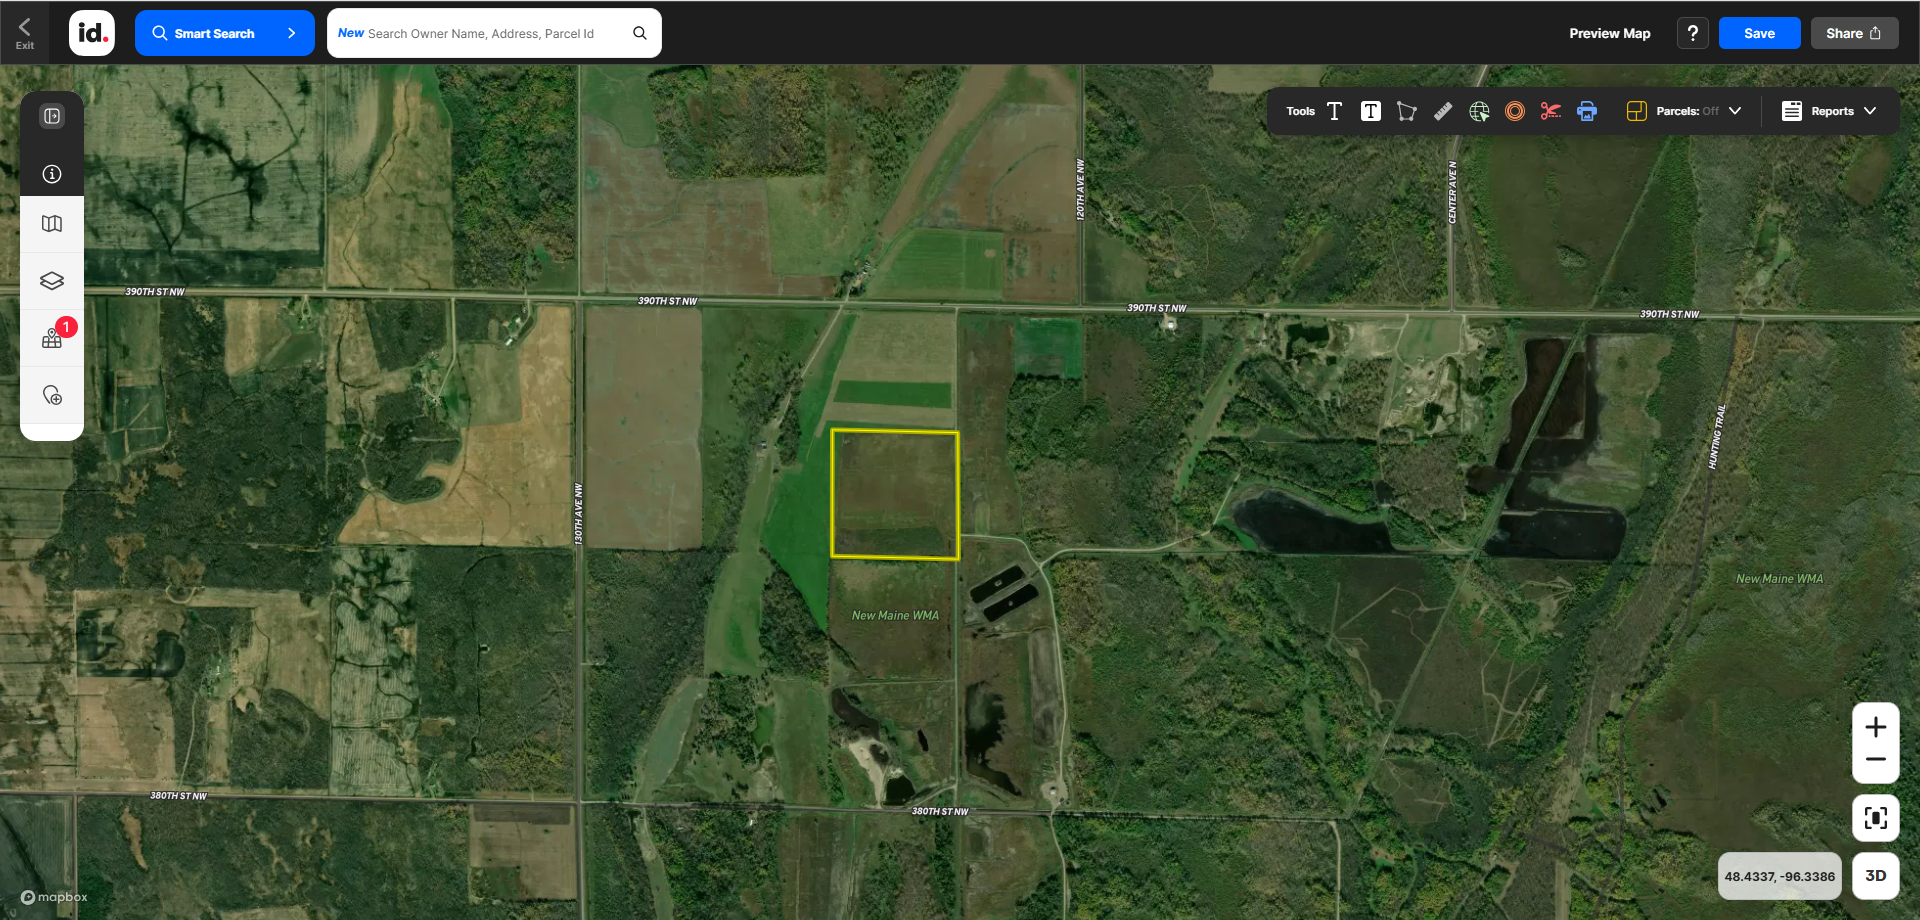Select the orange radius rings tool
1920x920 pixels.
coord(1515,111)
